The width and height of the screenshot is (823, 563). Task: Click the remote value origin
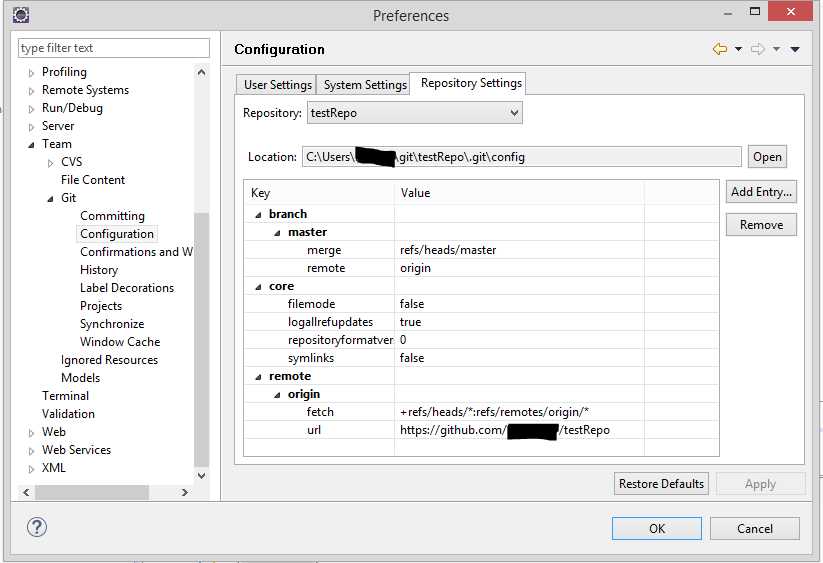click(x=415, y=268)
